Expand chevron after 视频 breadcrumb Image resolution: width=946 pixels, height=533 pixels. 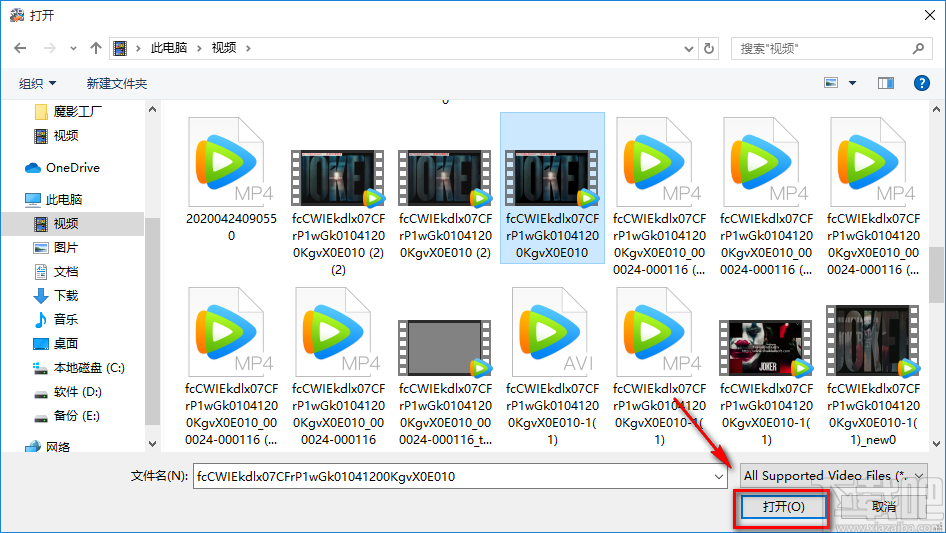coord(248,48)
